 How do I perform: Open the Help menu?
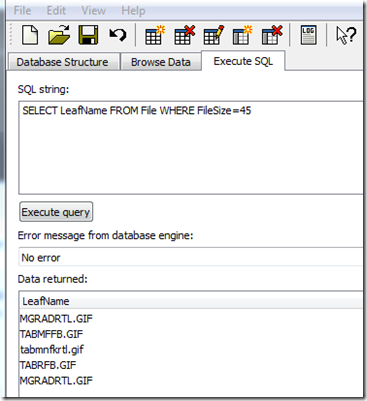(x=133, y=11)
